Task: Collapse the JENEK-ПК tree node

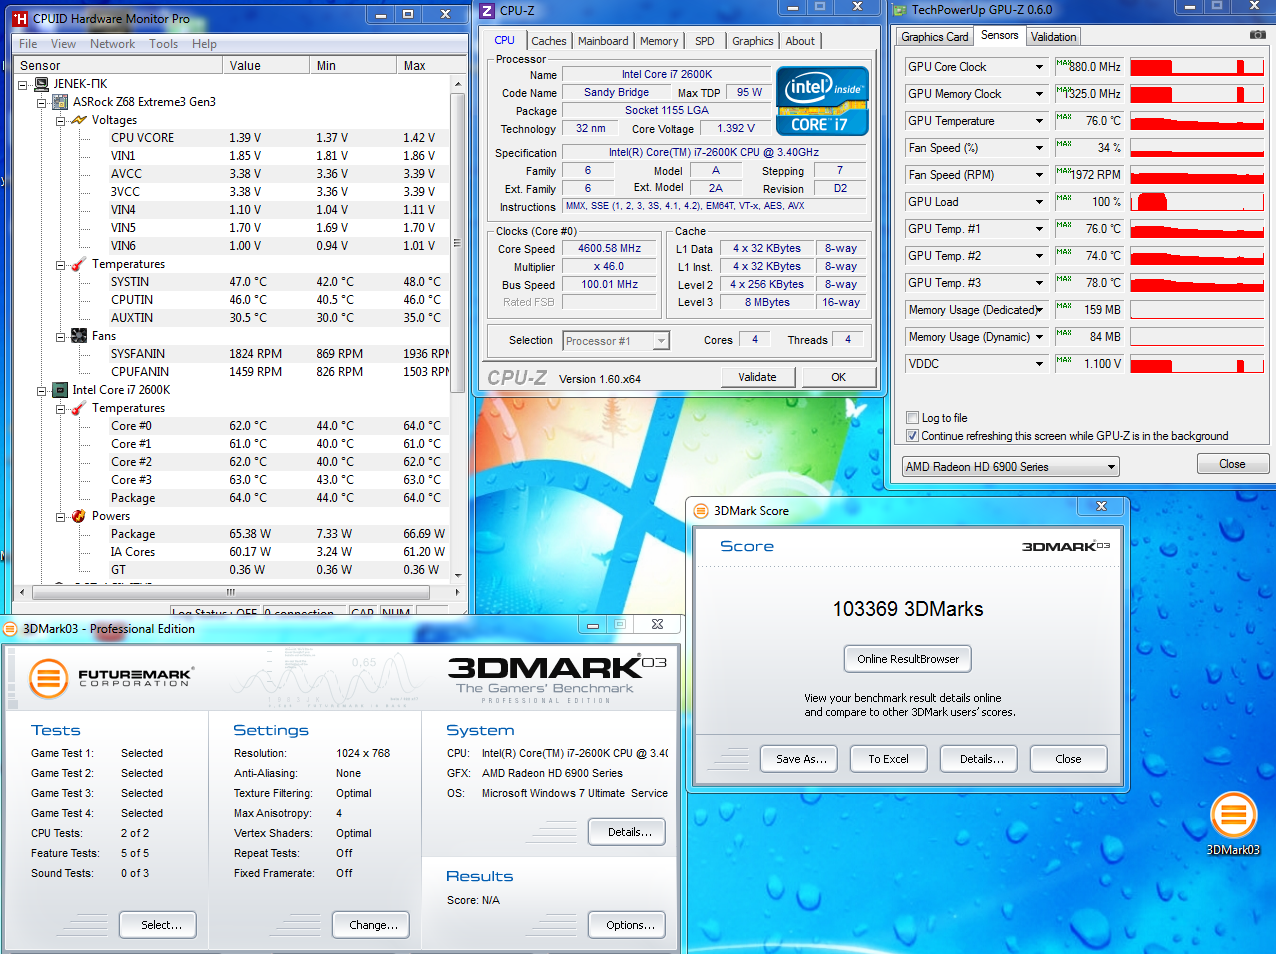Action: [x=23, y=85]
